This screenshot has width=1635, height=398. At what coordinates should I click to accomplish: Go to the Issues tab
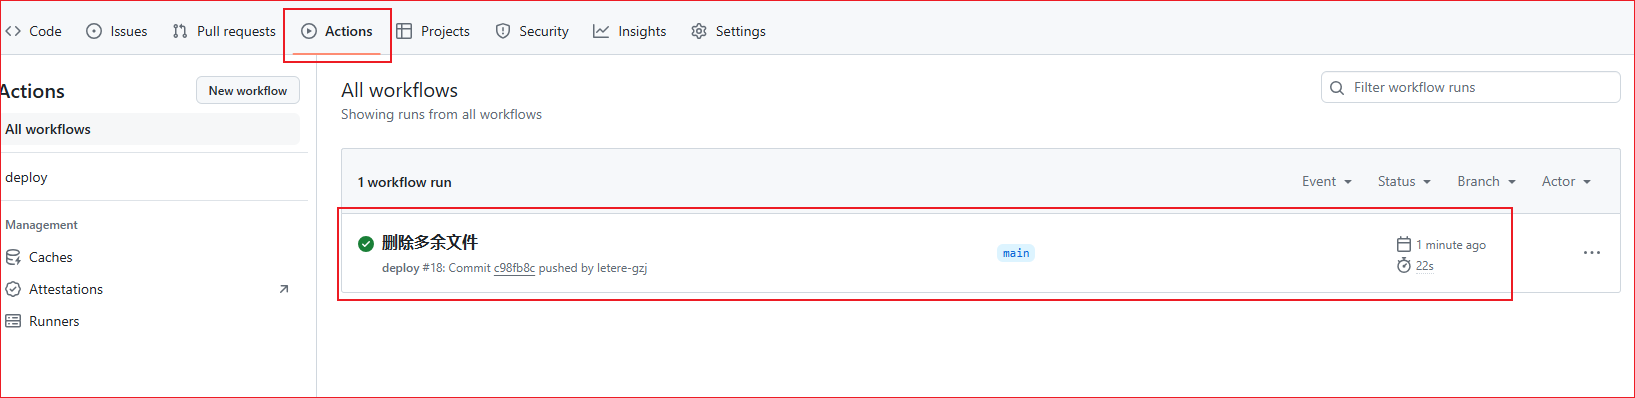pyautogui.click(x=116, y=31)
